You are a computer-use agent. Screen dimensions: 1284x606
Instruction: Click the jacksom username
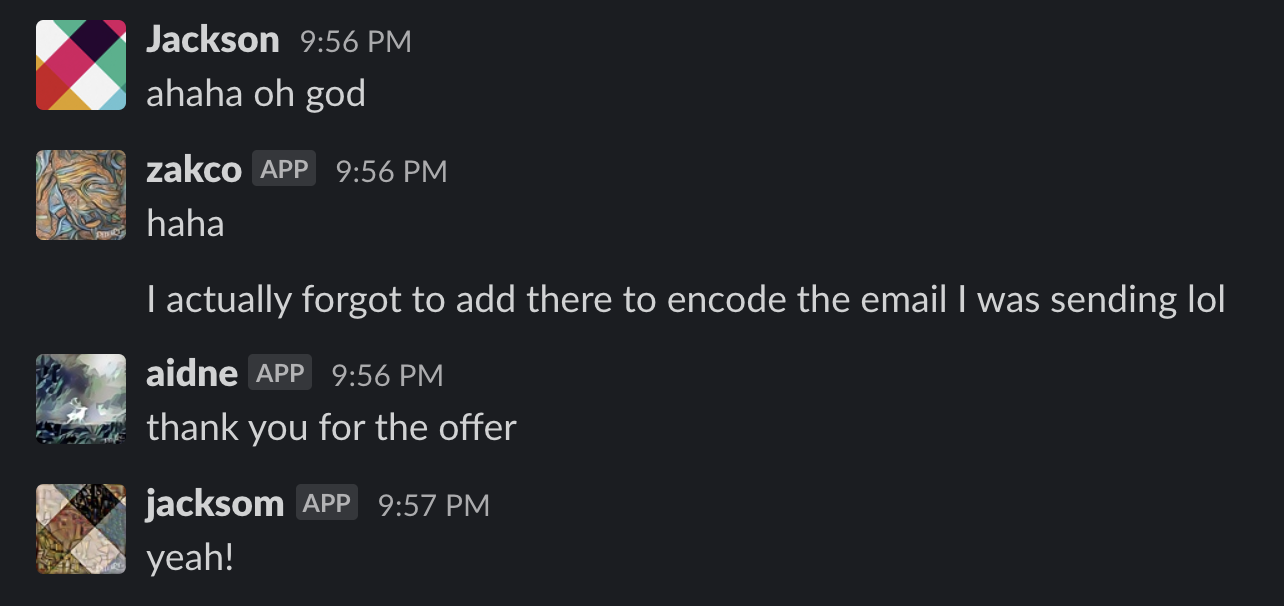[x=215, y=504]
